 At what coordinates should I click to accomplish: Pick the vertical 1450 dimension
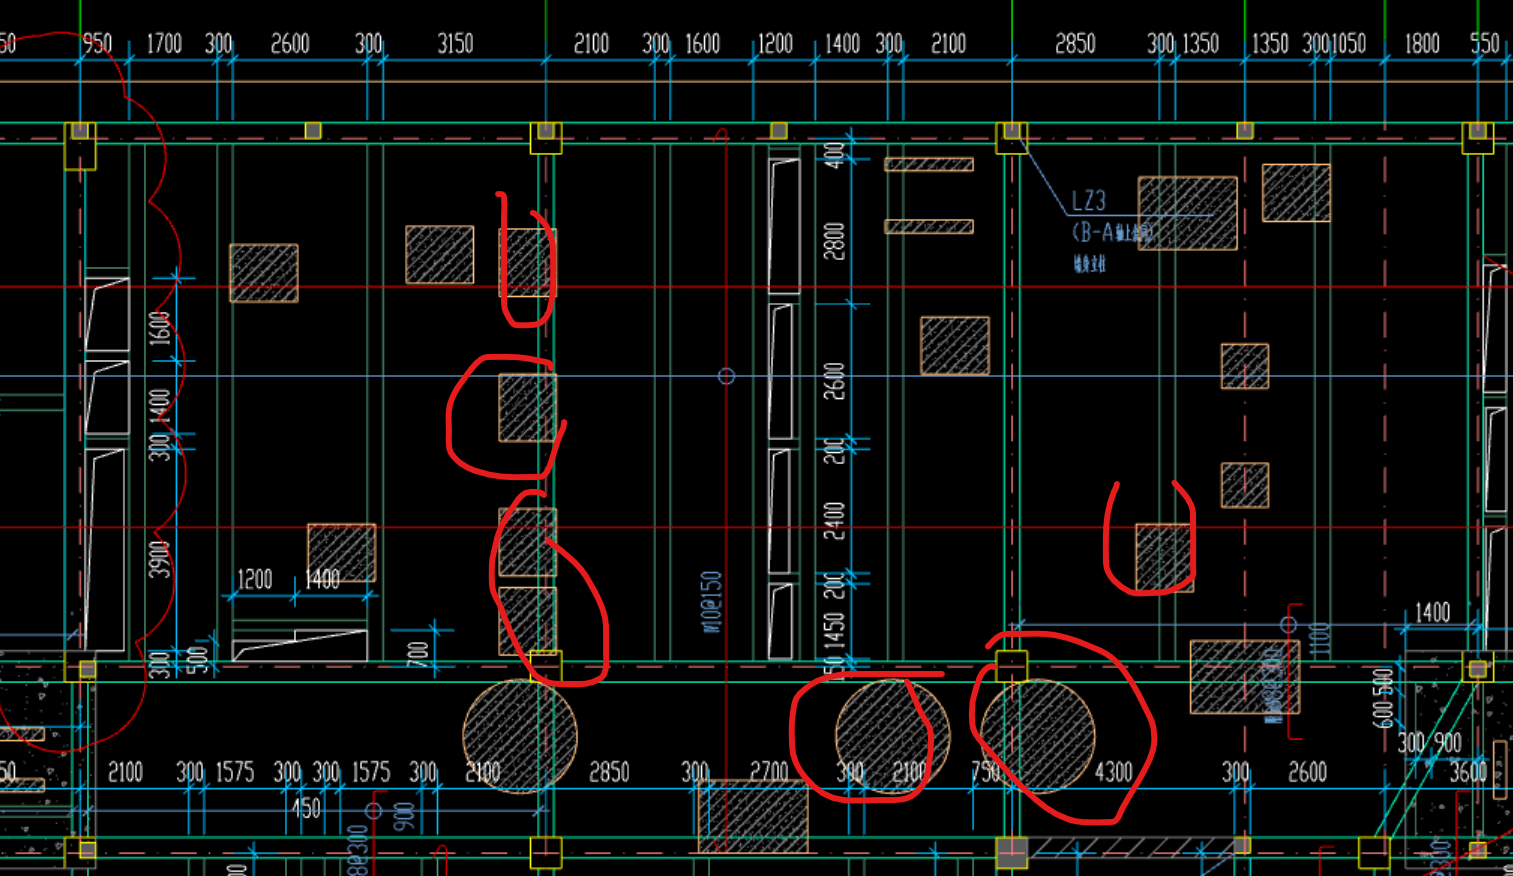point(834,630)
